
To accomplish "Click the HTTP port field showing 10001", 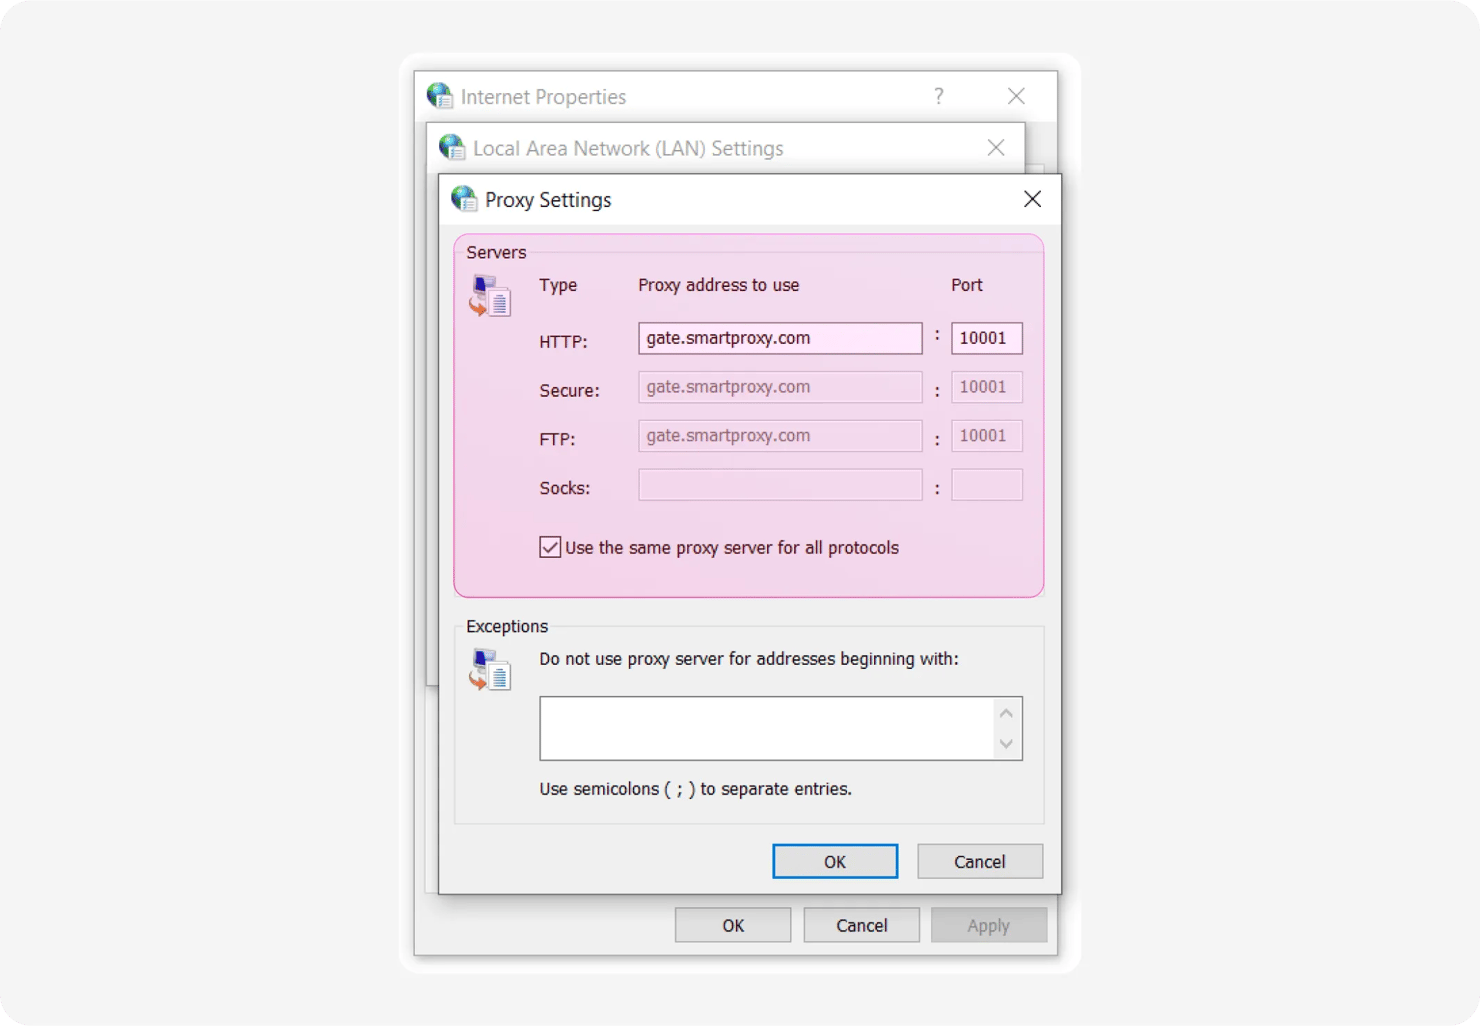I will click(x=986, y=338).
